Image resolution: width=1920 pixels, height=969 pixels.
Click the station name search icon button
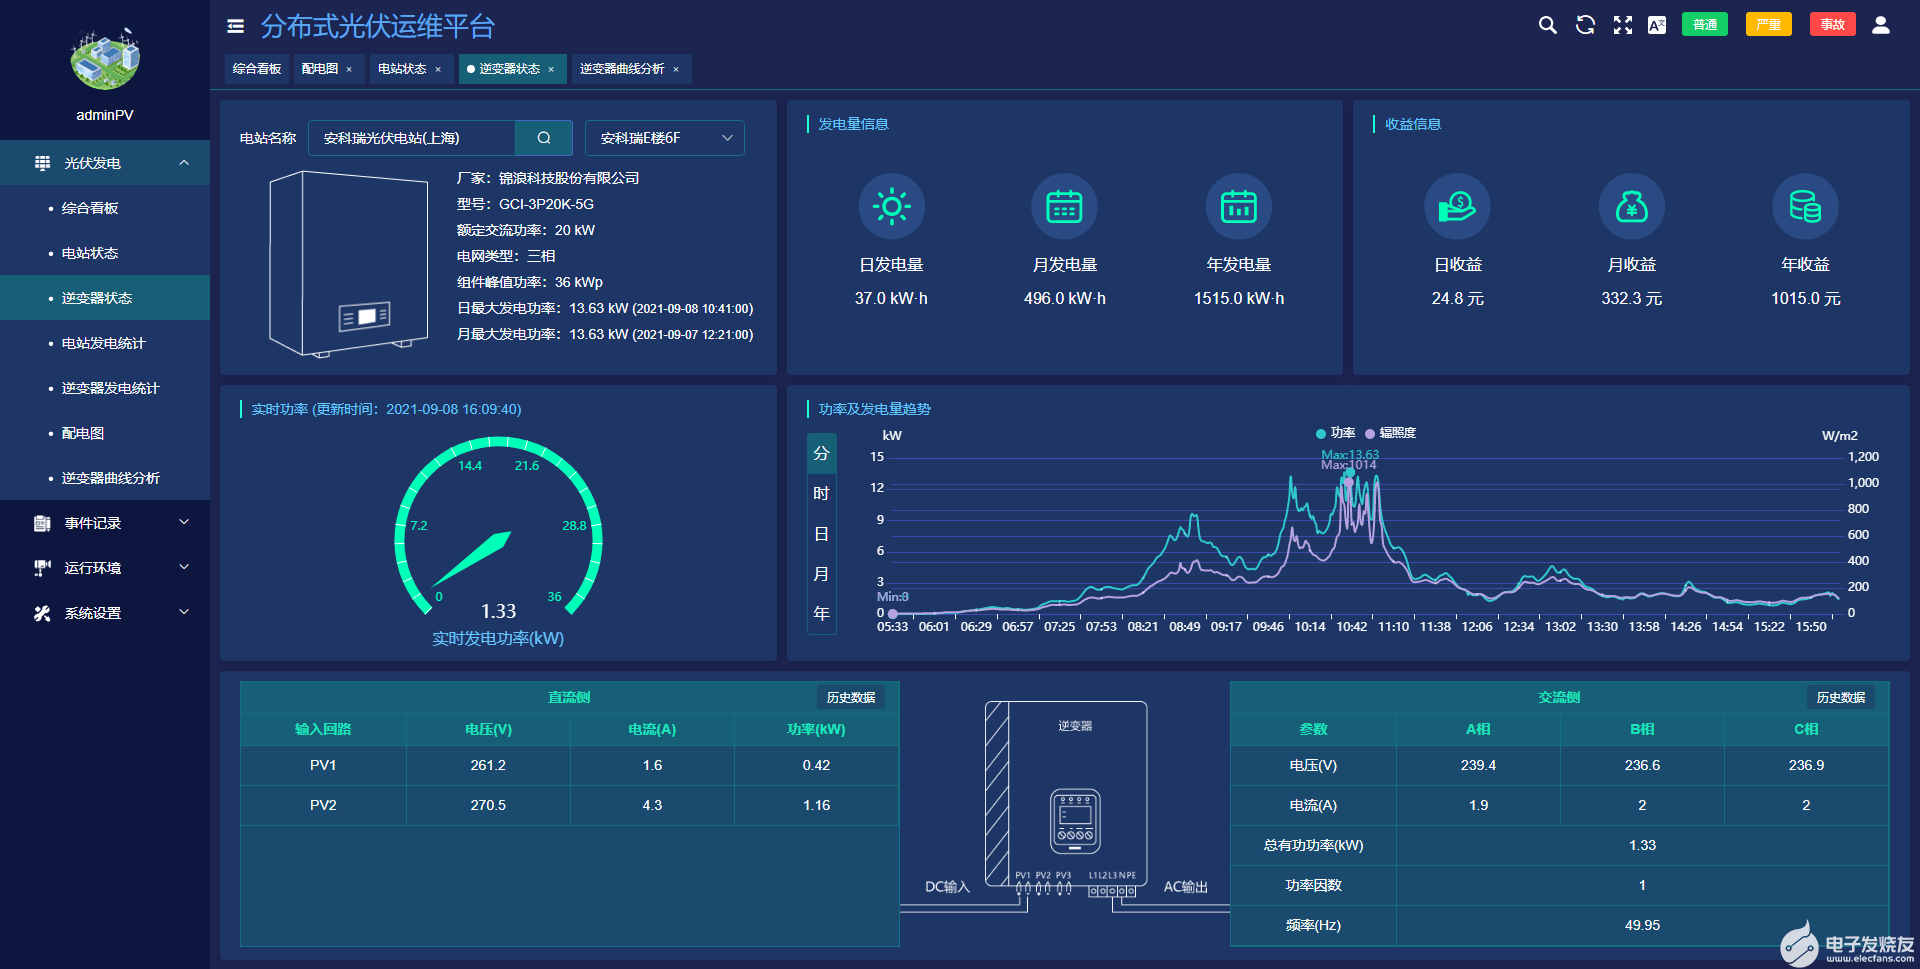click(544, 138)
